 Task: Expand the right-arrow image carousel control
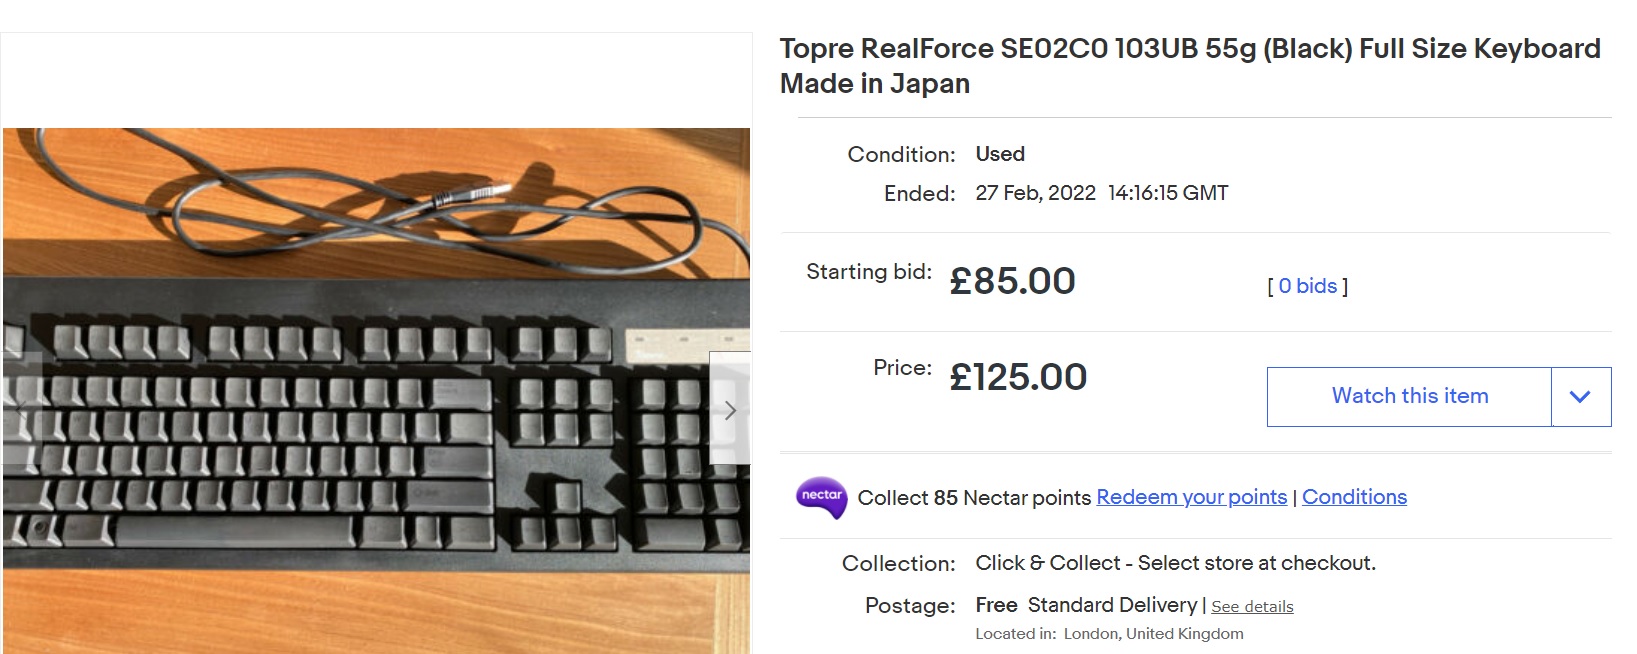pyautogui.click(x=731, y=410)
